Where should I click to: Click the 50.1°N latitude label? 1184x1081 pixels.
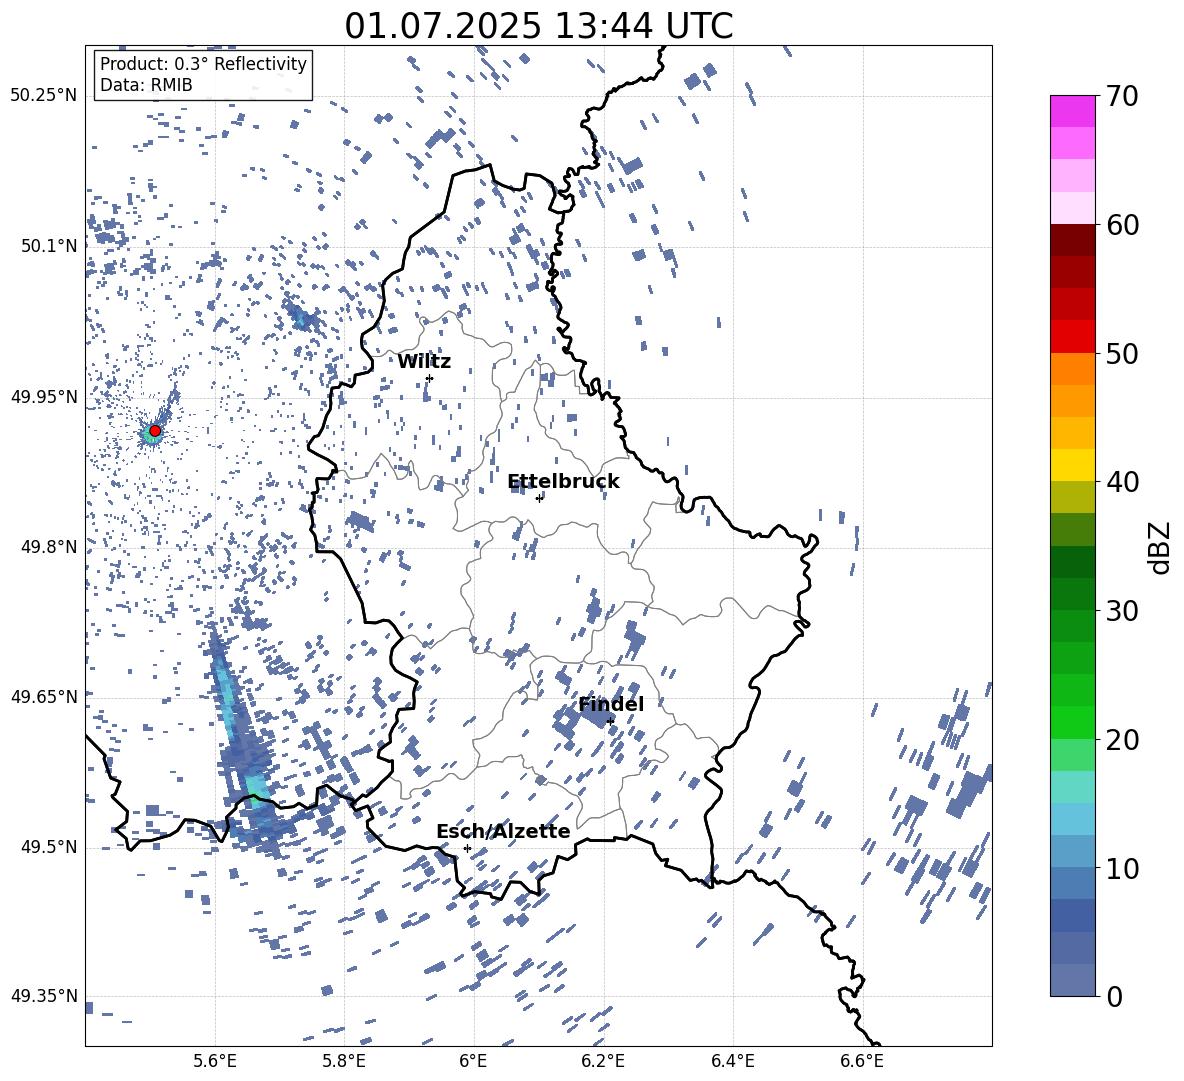pos(49,246)
